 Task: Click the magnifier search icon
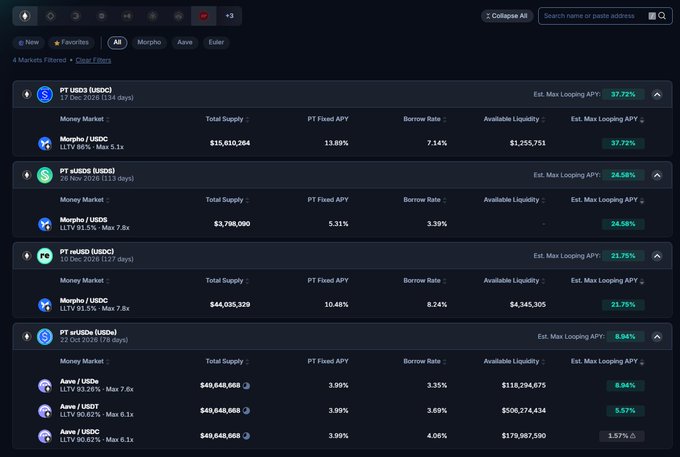tap(662, 16)
